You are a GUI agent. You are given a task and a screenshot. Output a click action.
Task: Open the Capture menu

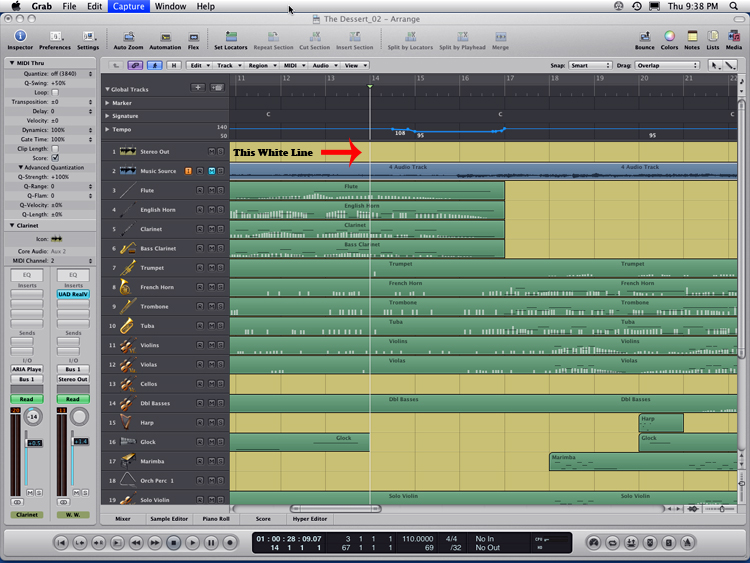129,6
